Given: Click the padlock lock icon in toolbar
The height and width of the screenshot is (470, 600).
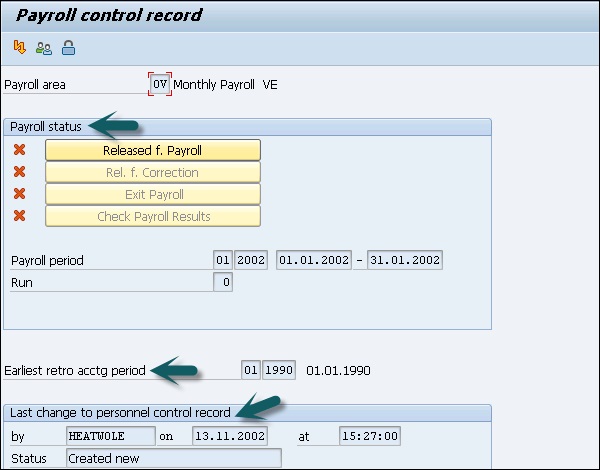Looking at the screenshot, I should pyautogui.click(x=68, y=47).
